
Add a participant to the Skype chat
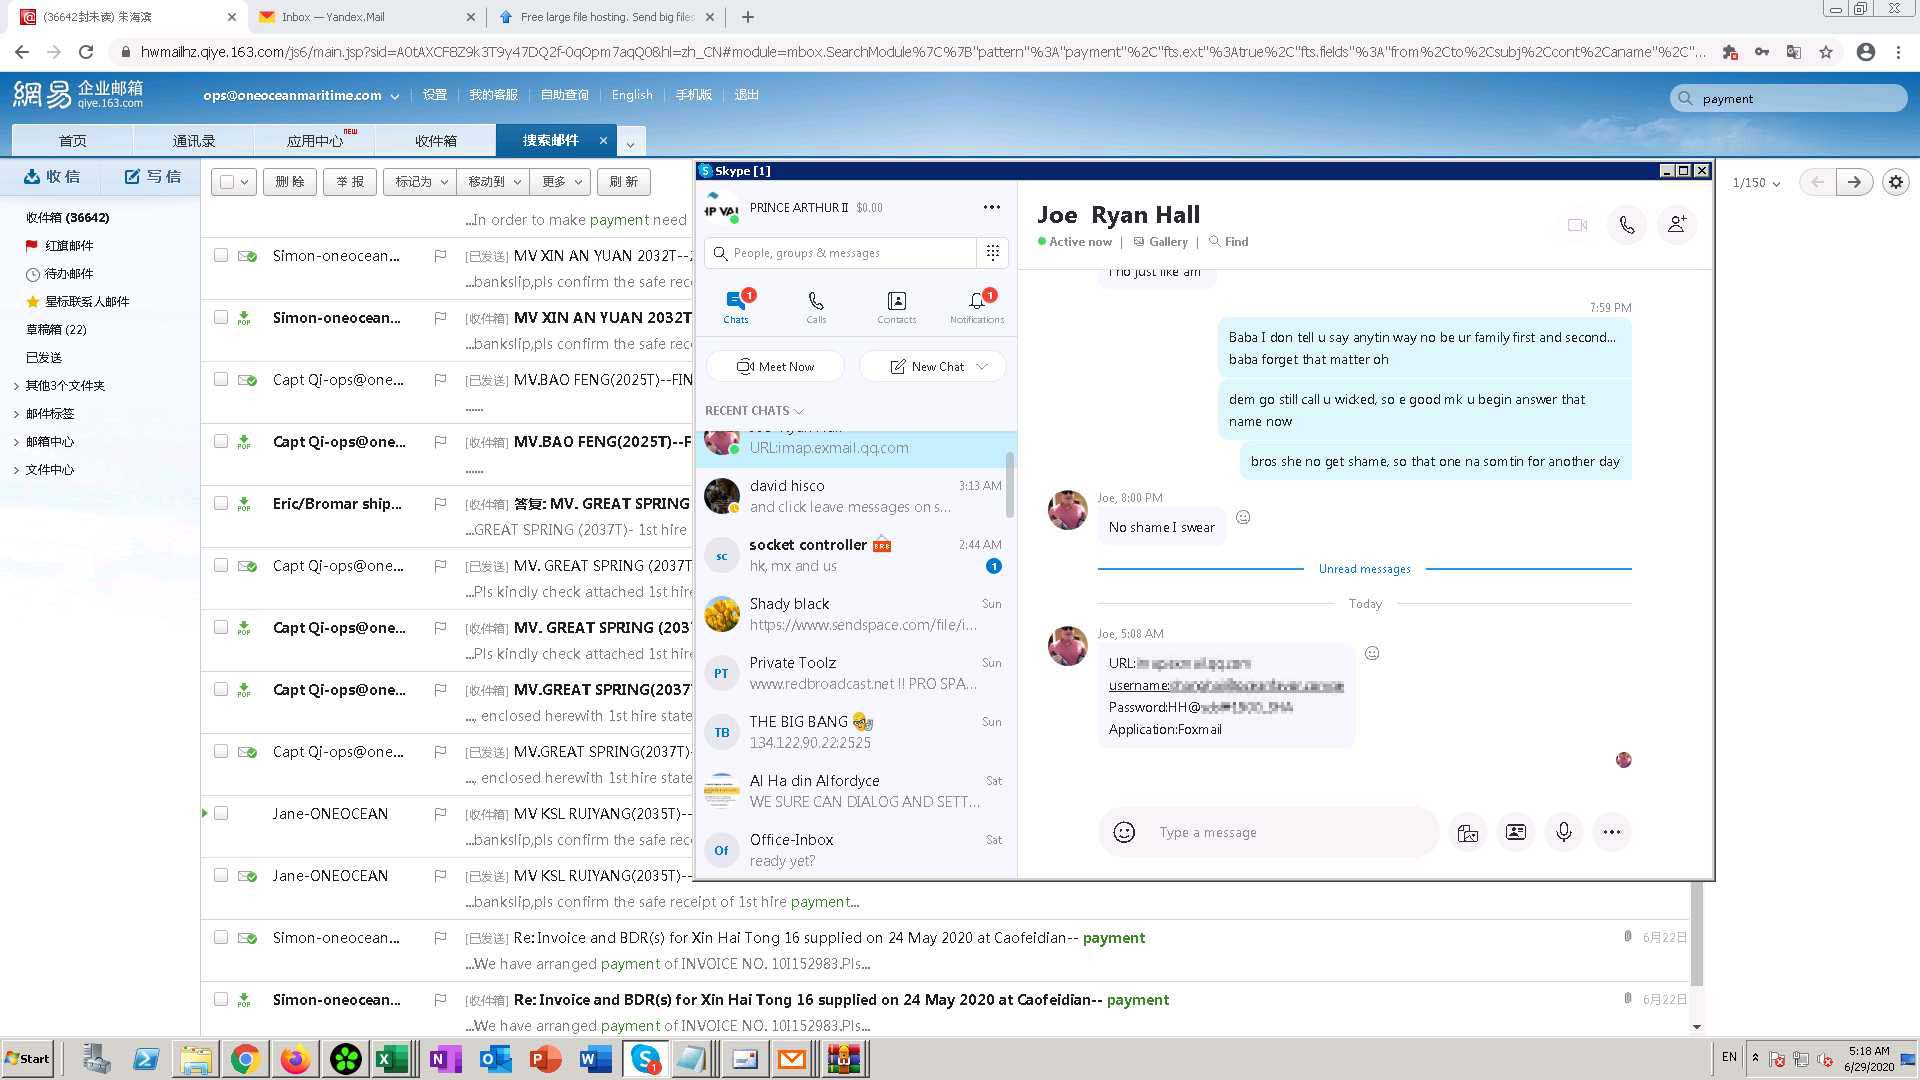pos(1677,226)
